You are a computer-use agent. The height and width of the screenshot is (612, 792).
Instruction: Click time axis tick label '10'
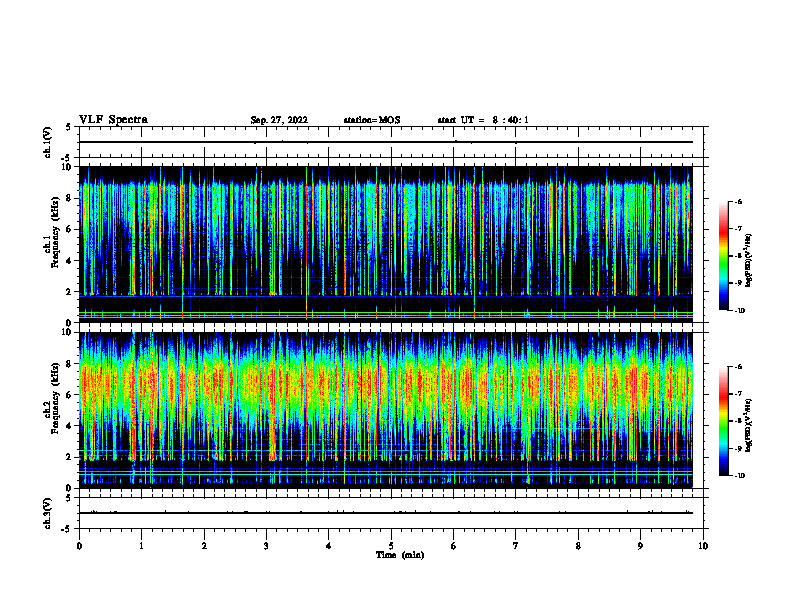pyautogui.click(x=703, y=546)
